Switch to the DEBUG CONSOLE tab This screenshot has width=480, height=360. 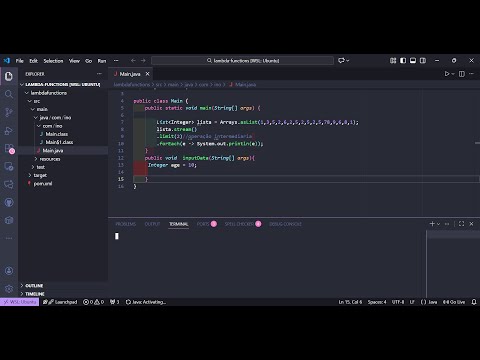285,224
